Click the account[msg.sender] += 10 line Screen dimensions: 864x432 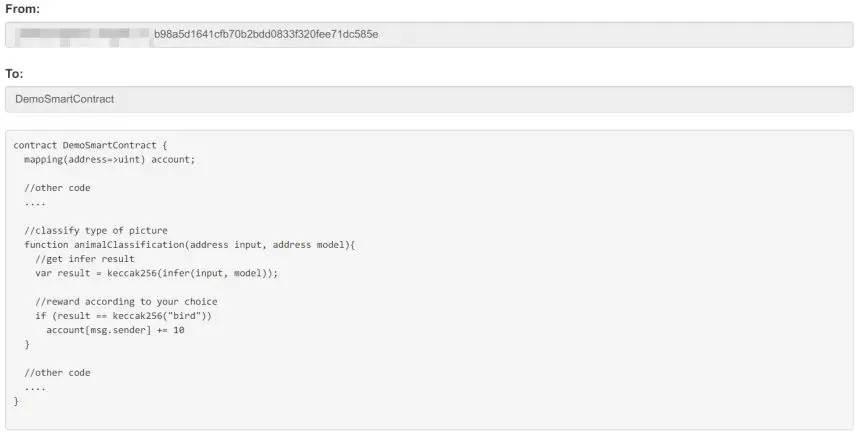115,331
